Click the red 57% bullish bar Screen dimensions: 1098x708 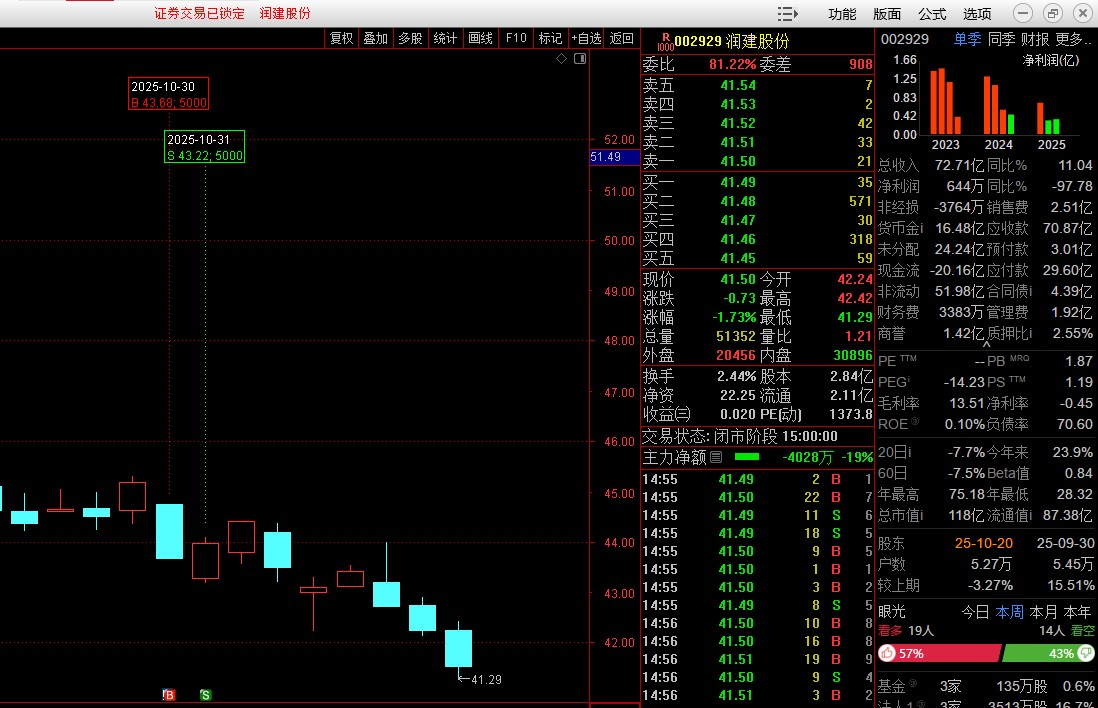[x=940, y=653]
